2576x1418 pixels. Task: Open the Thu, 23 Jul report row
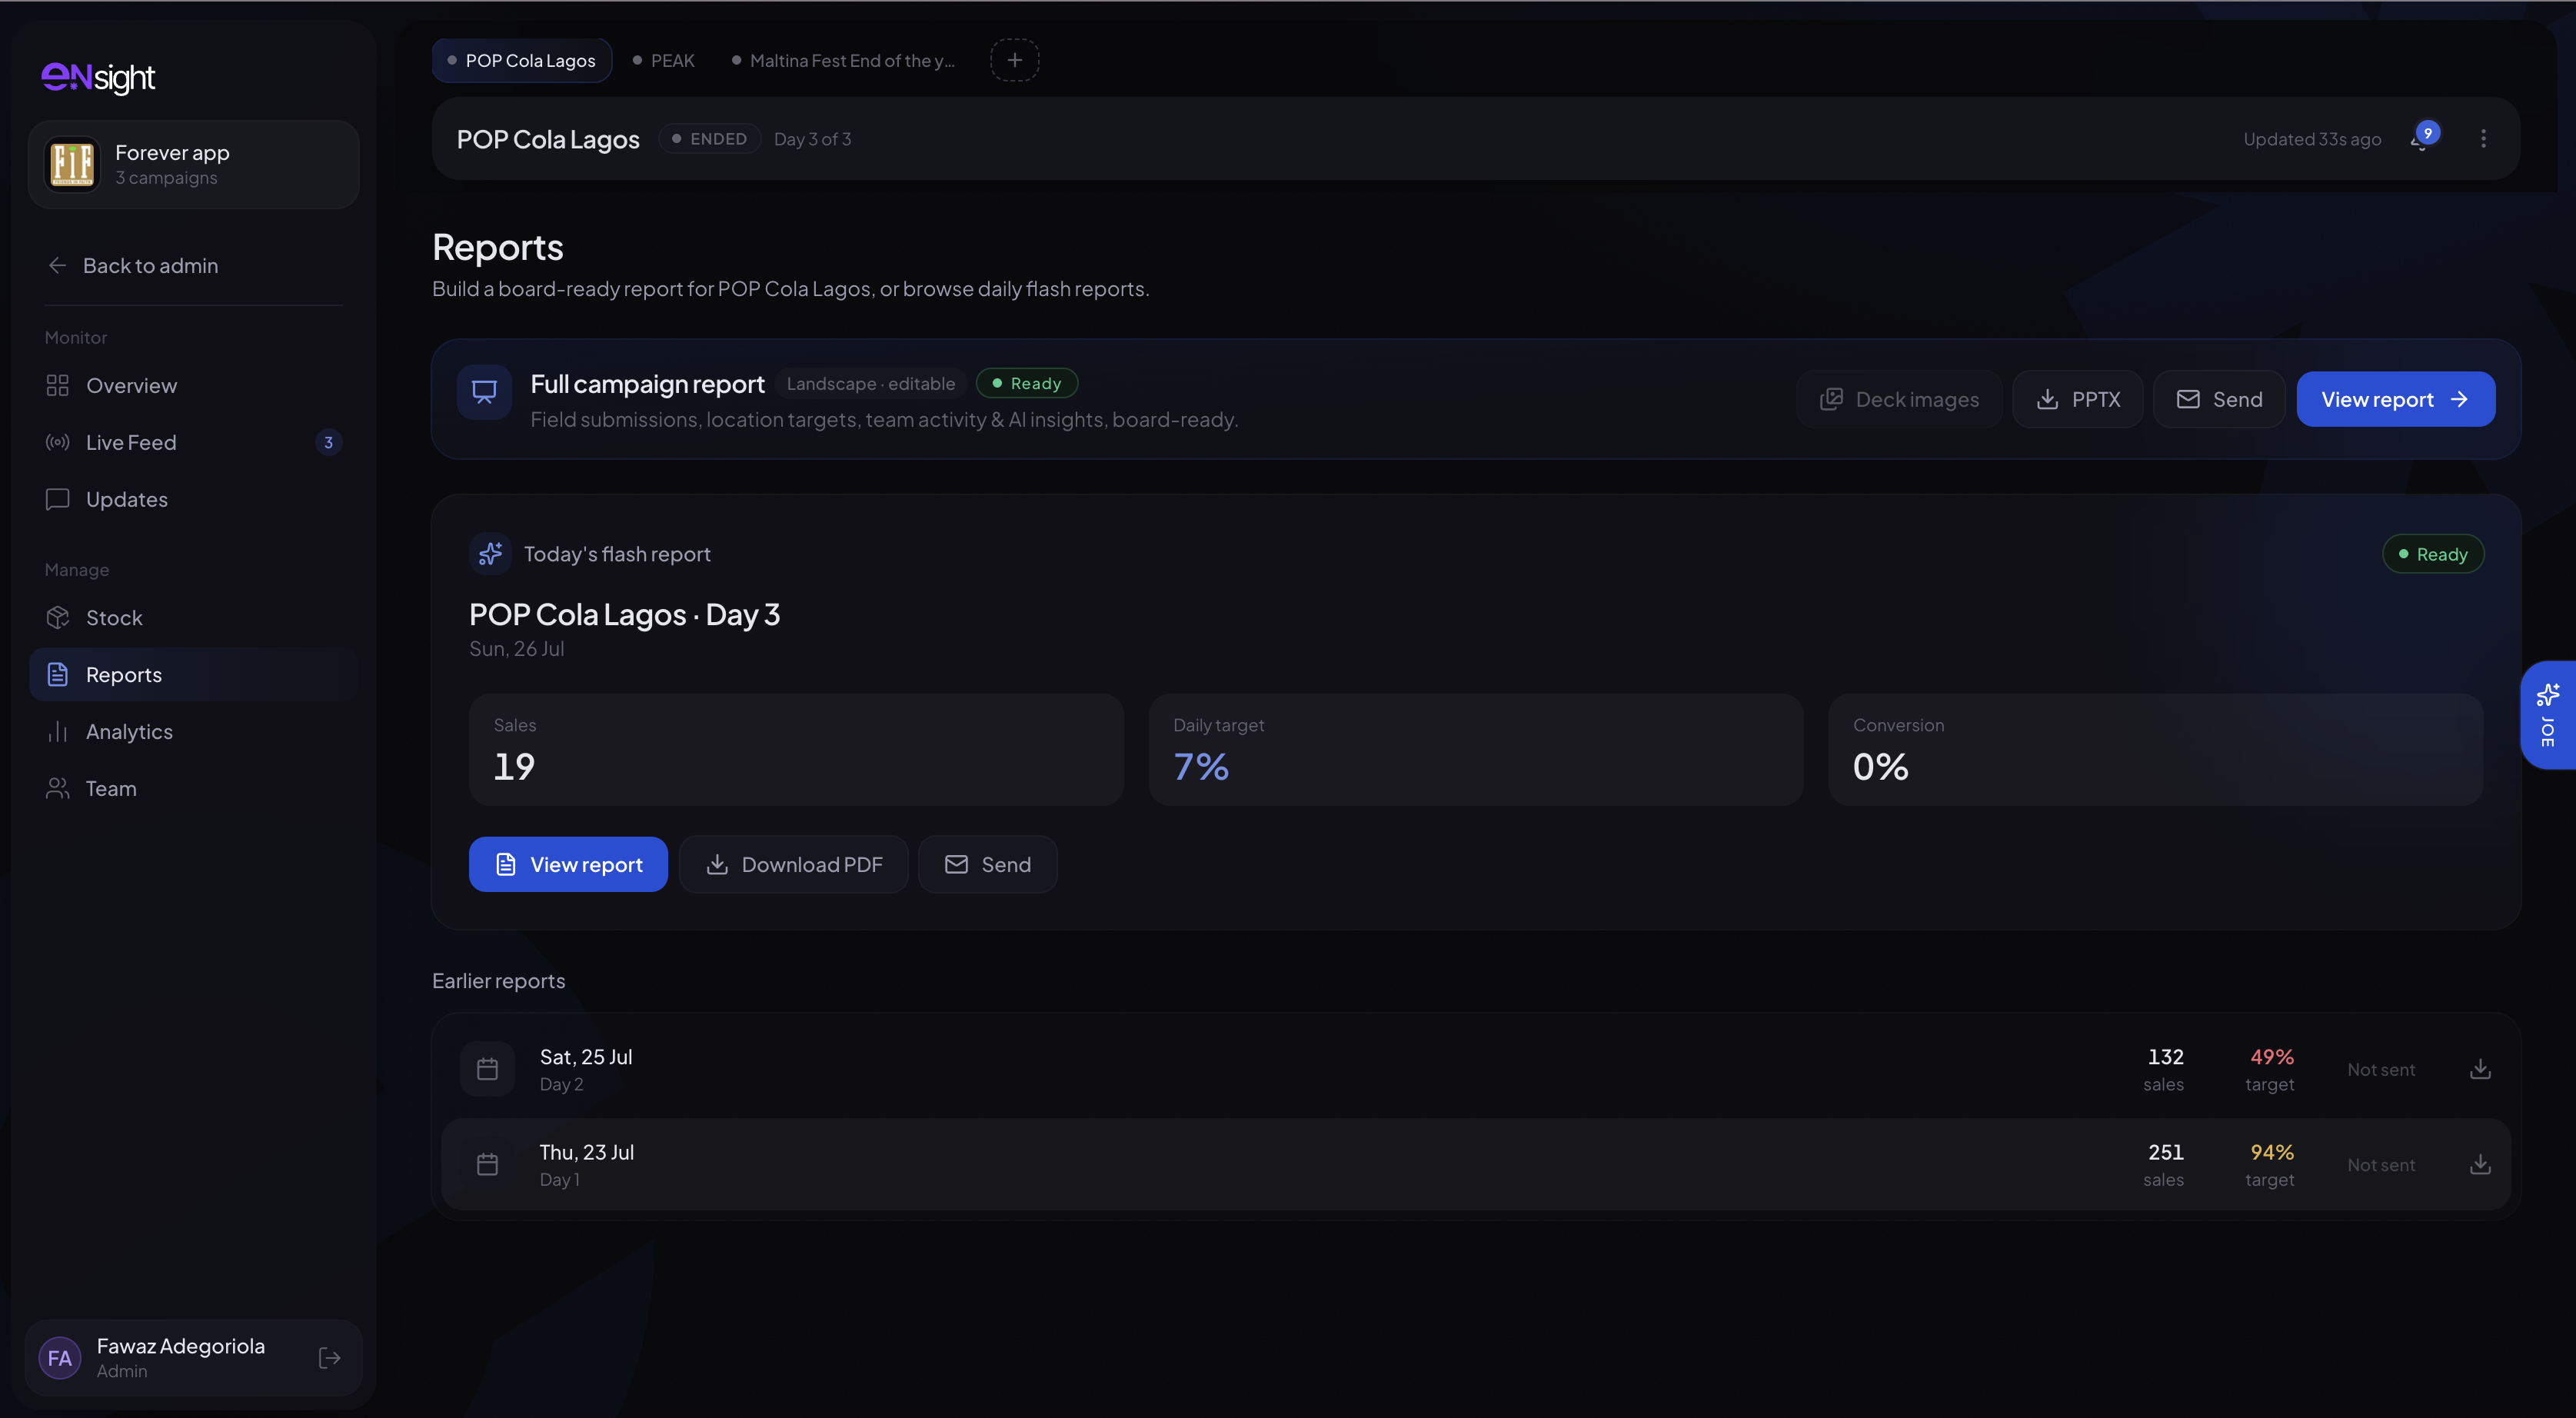1476,1164
